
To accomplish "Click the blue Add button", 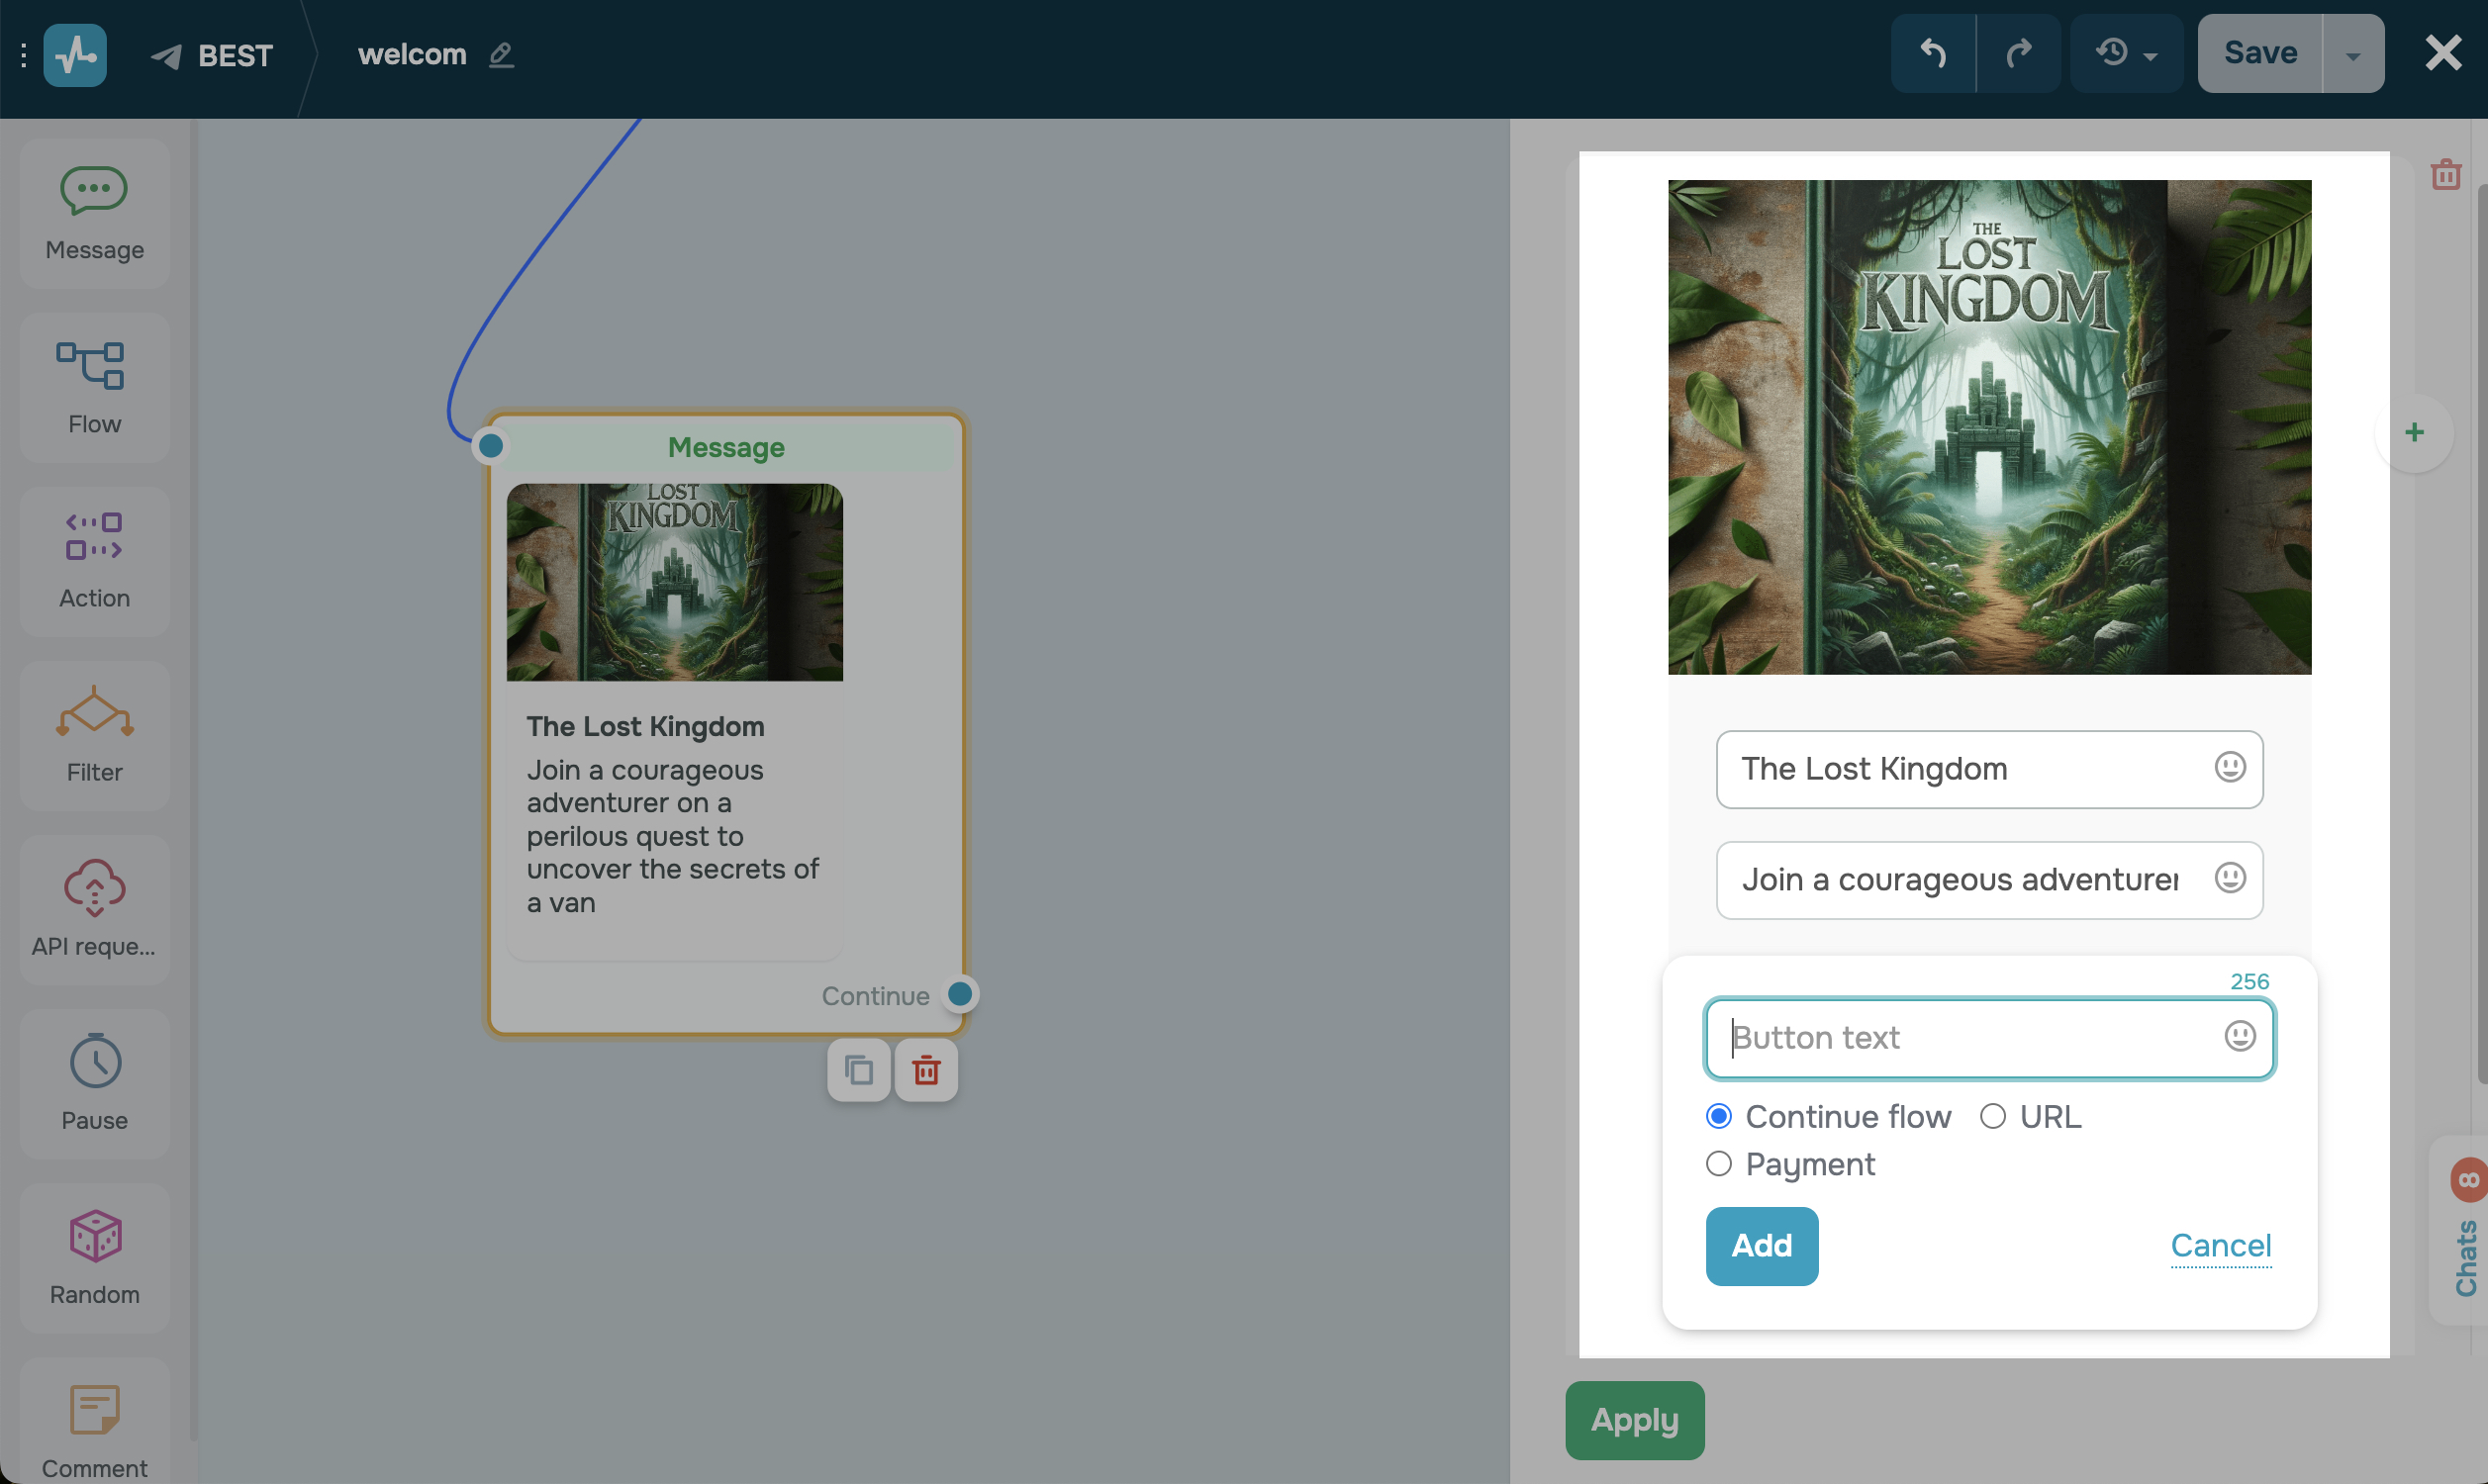I will [x=1761, y=1246].
